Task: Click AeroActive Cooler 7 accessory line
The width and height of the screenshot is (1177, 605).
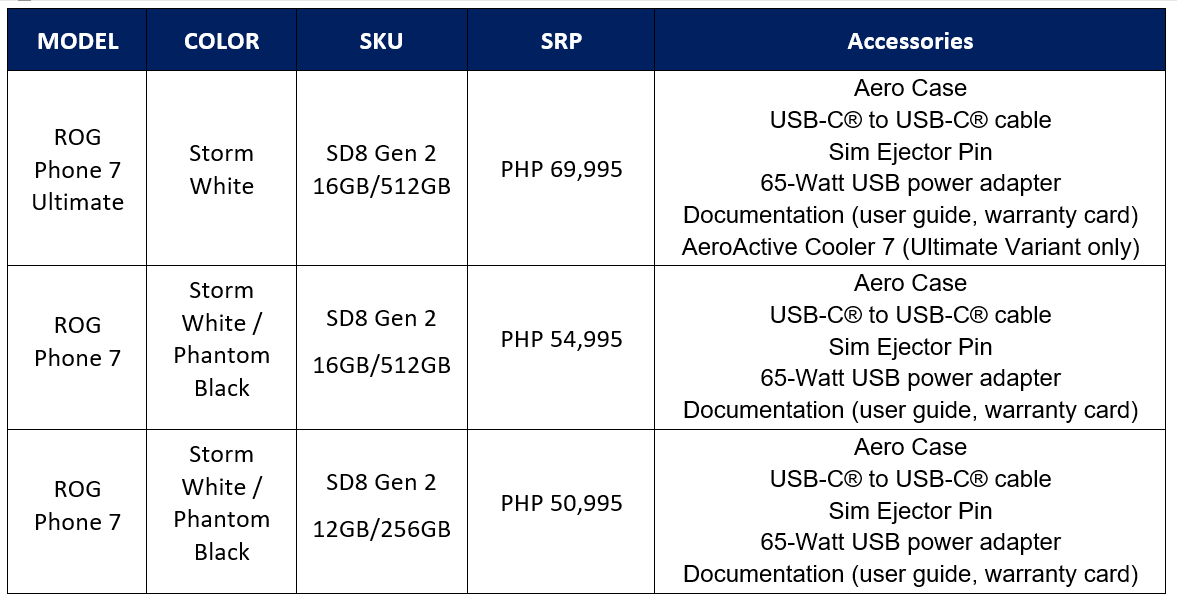Action: pyautogui.click(x=910, y=247)
